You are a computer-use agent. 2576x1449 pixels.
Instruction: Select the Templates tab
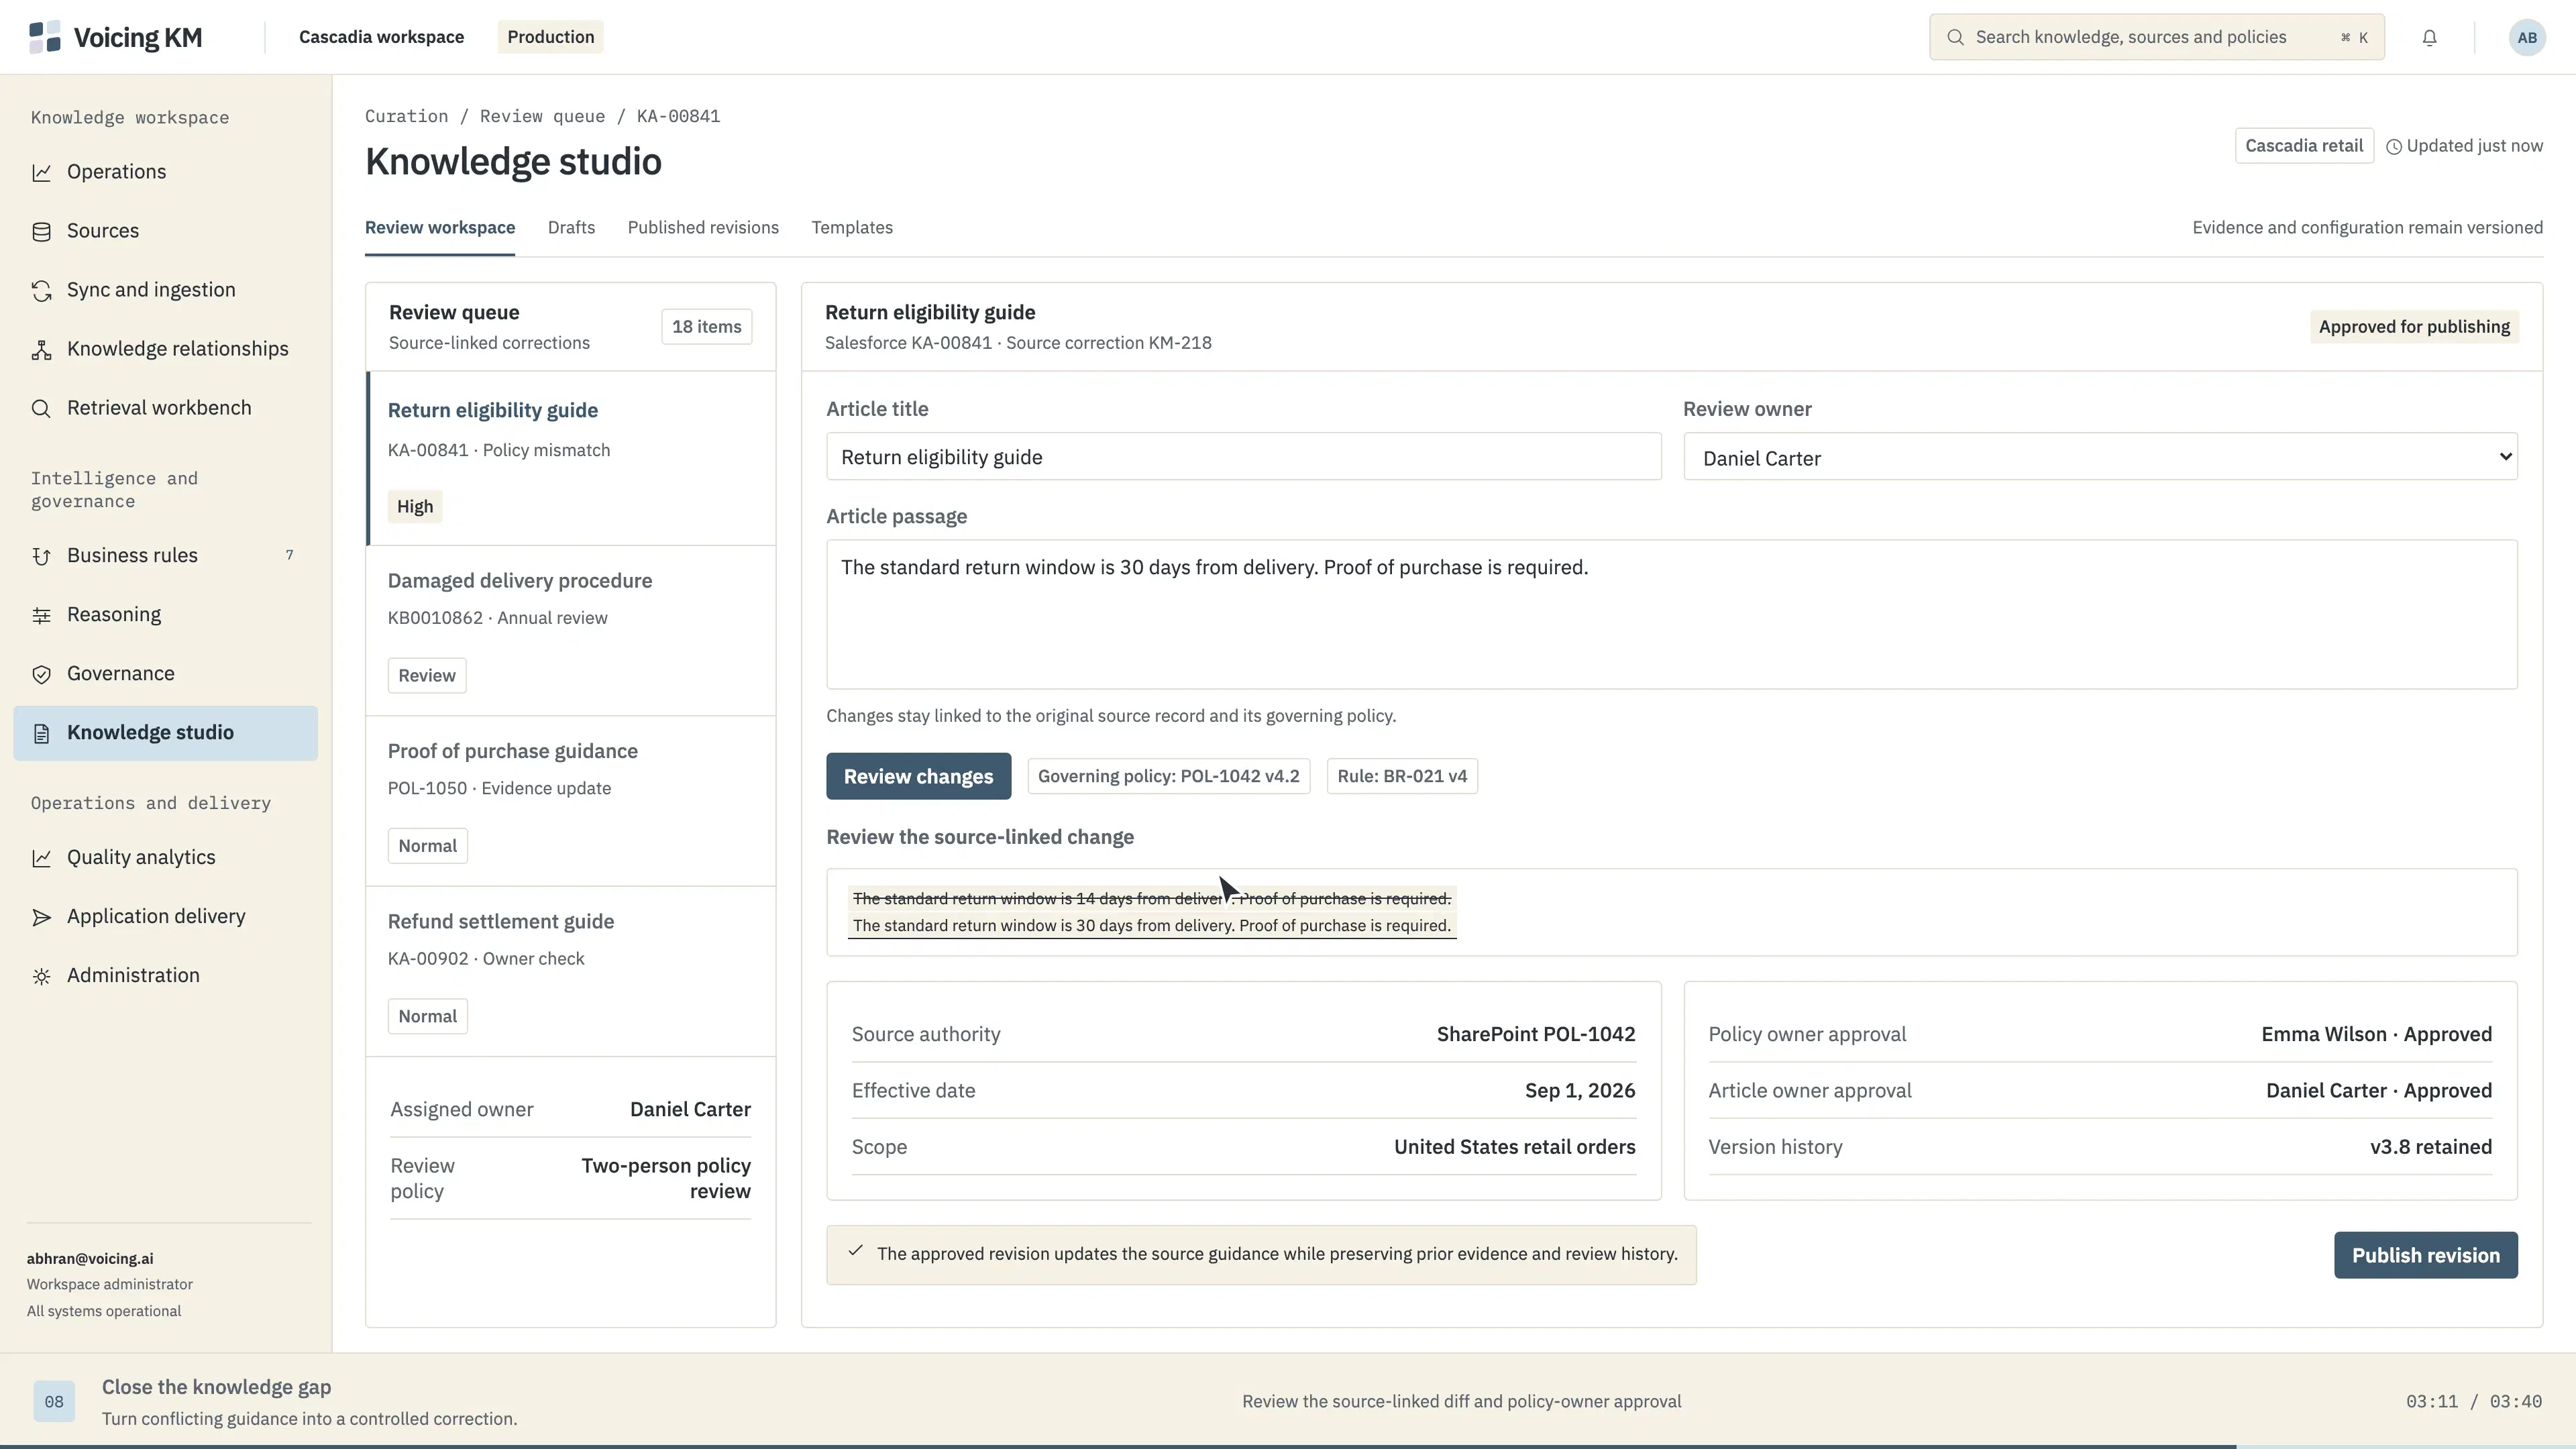coord(852,228)
